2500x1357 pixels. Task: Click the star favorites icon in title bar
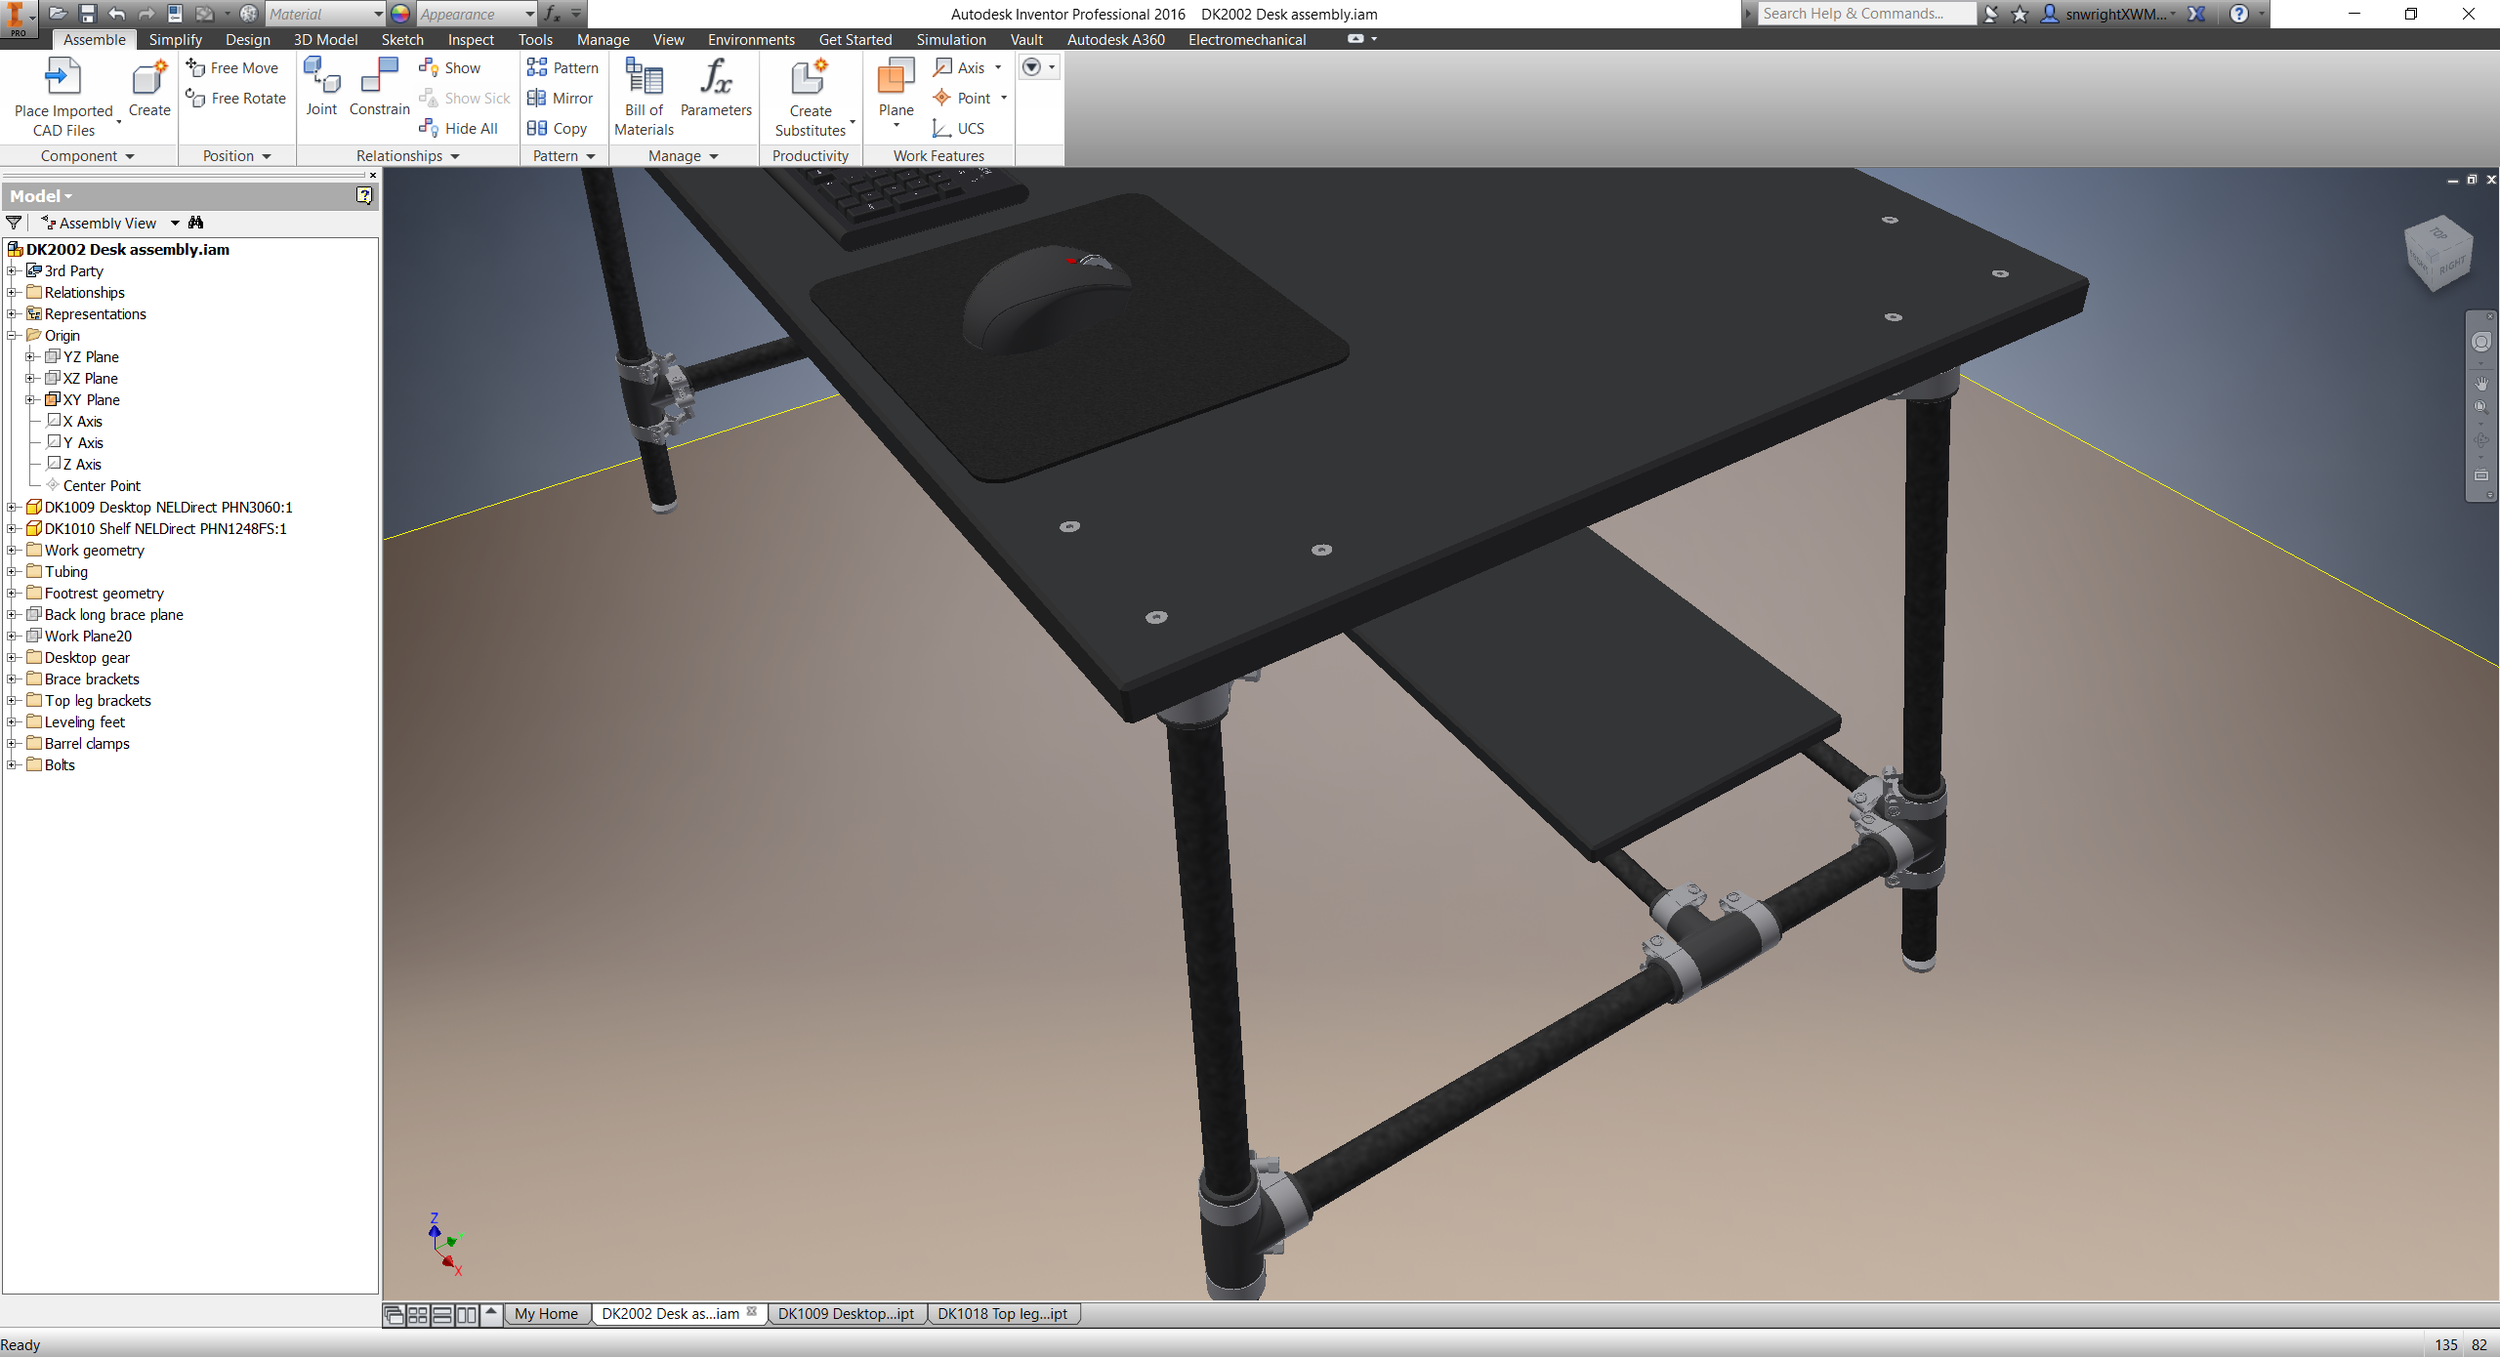tap(2020, 13)
